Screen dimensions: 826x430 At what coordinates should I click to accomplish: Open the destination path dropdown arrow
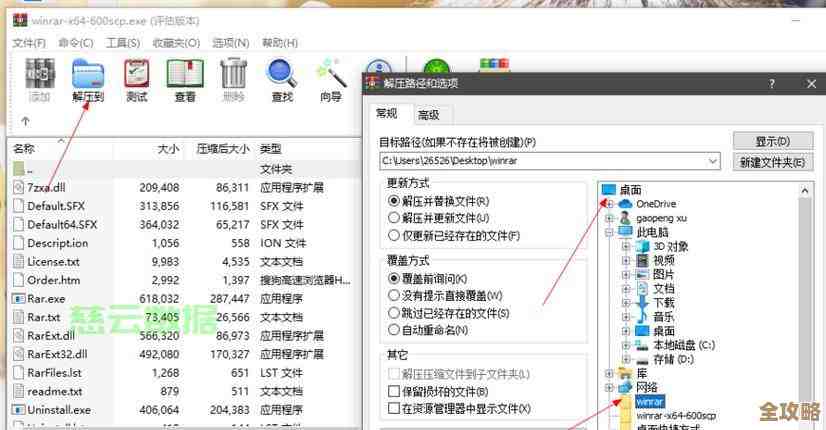tap(713, 161)
